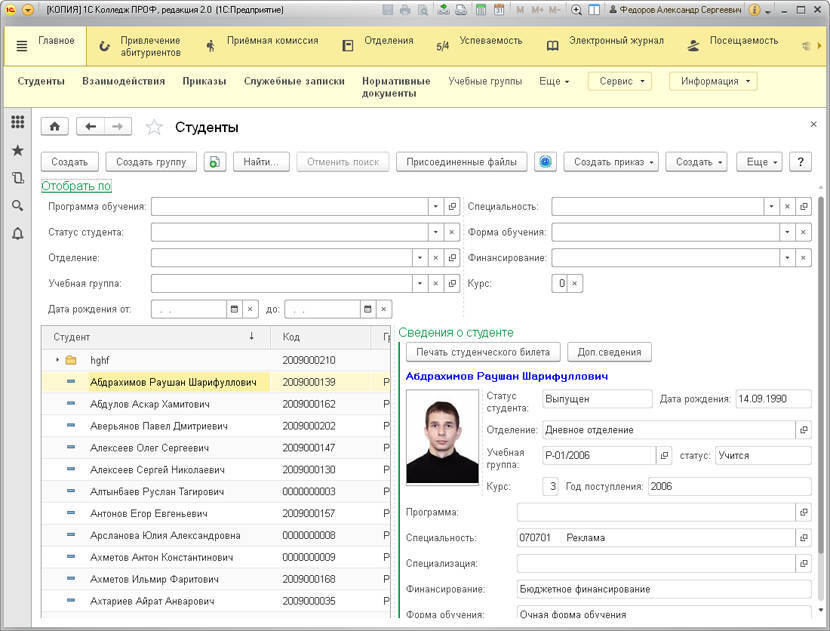The image size is (830, 631).
Task: Click the search magnifier in left sidebar
Action: (x=17, y=205)
